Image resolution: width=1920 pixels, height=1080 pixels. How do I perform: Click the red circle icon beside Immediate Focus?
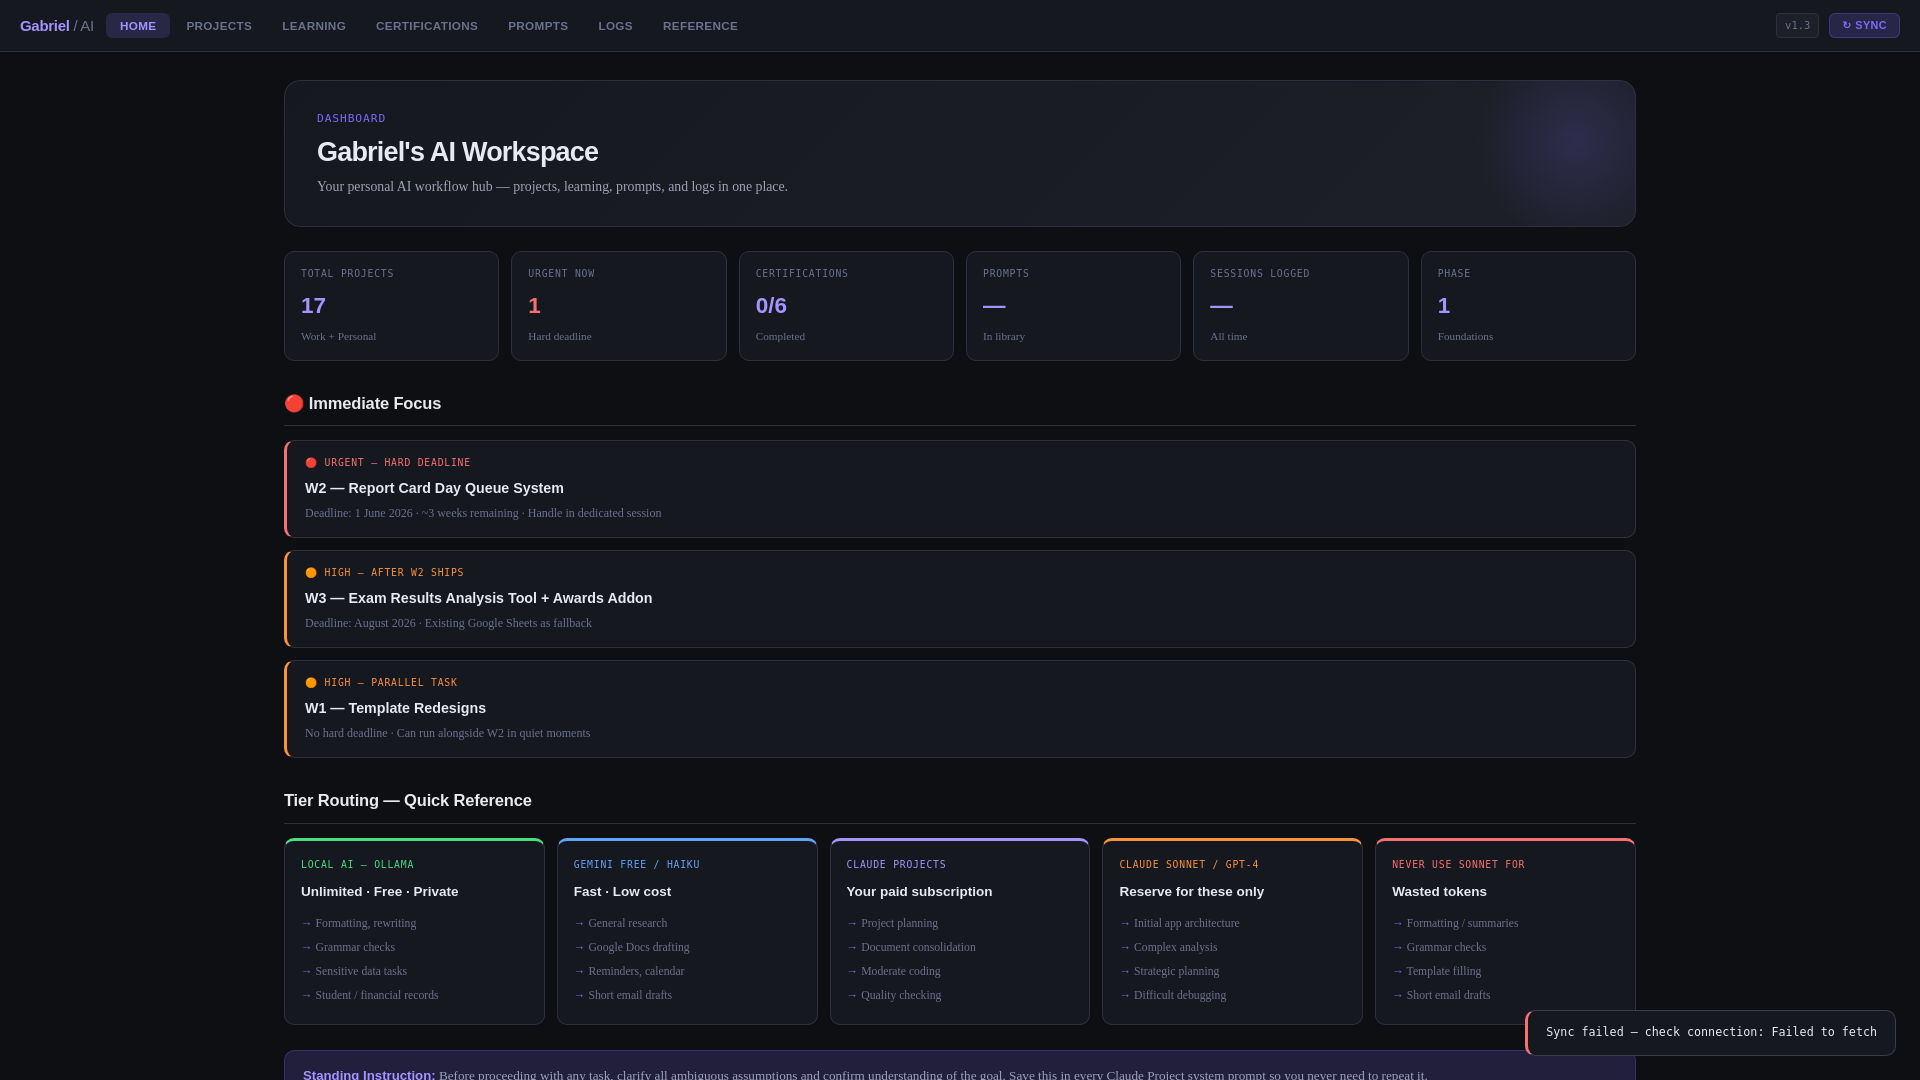coord(294,403)
